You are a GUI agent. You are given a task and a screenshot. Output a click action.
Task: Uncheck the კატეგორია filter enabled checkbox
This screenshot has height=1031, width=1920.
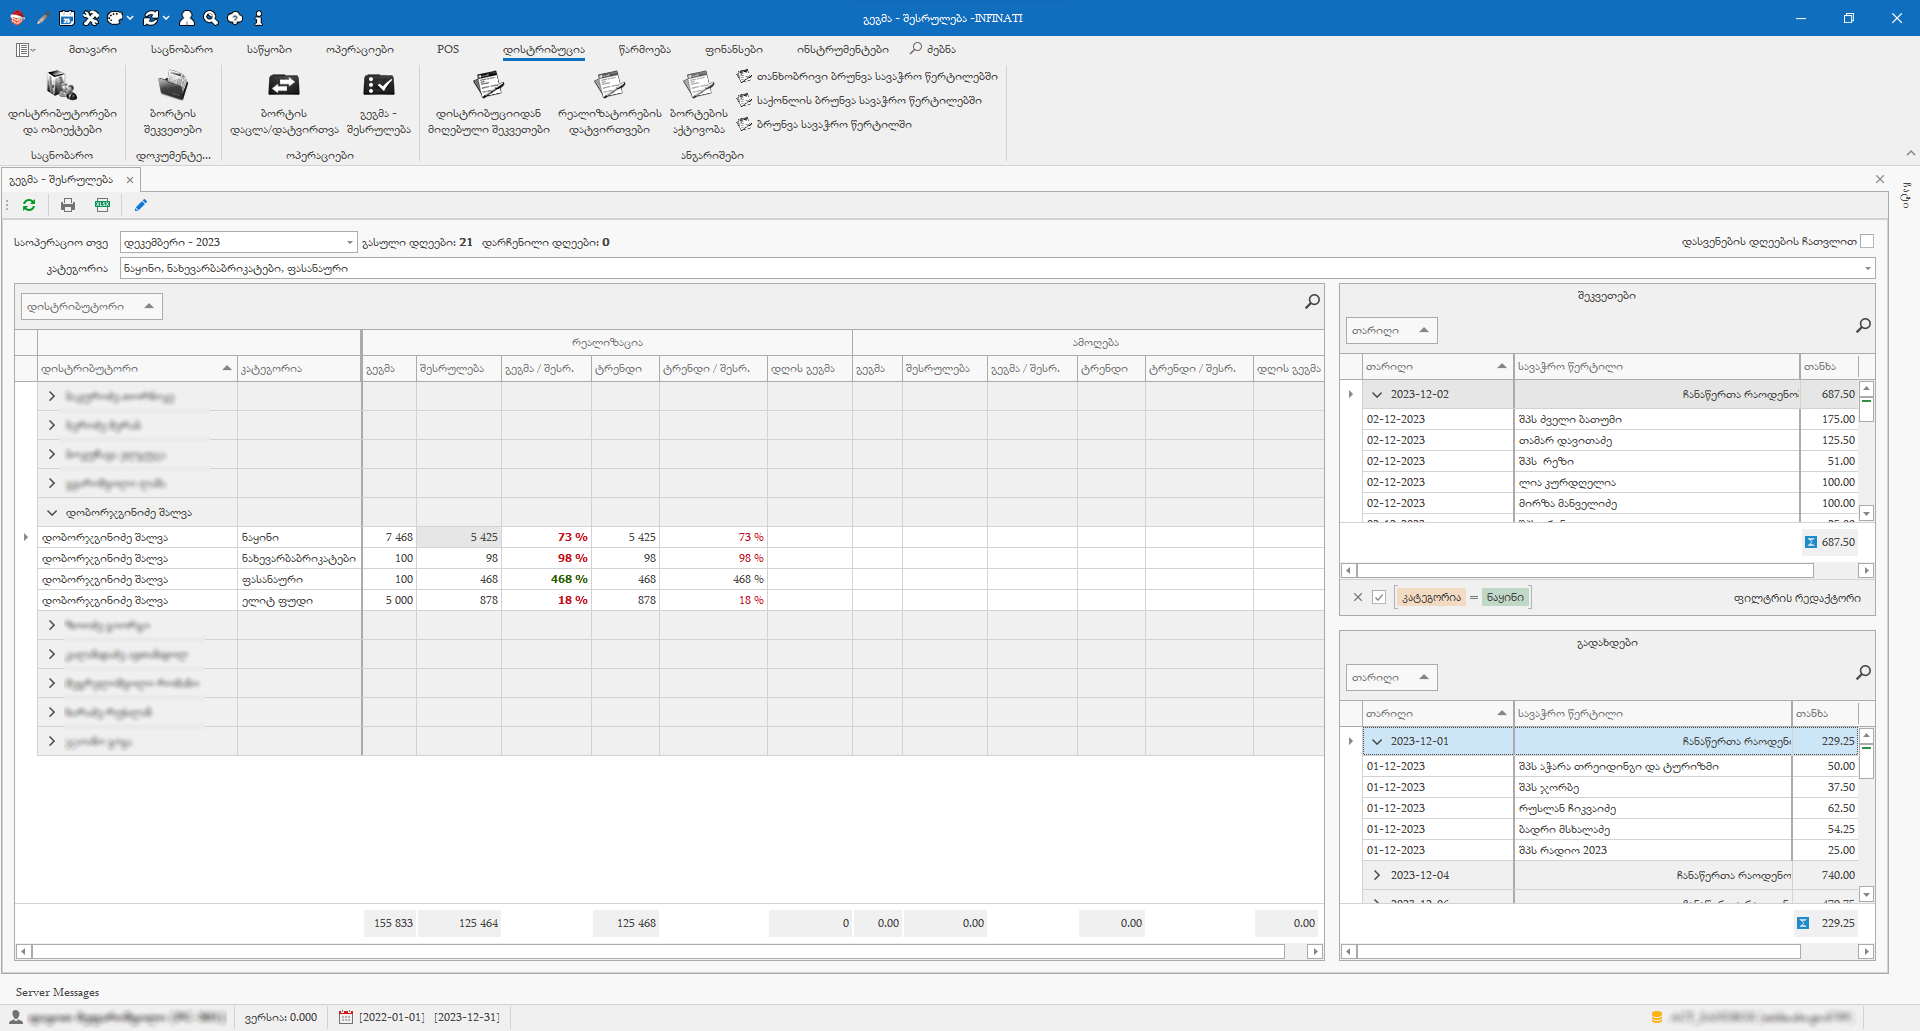point(1379,597)
